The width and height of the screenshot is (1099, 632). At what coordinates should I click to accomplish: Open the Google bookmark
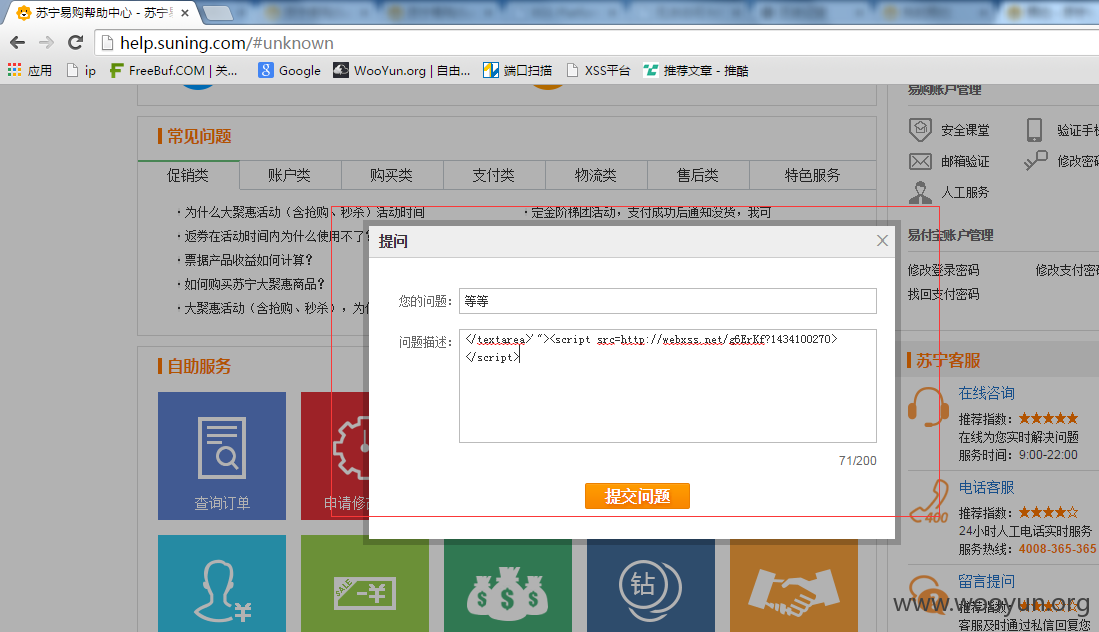289,70
